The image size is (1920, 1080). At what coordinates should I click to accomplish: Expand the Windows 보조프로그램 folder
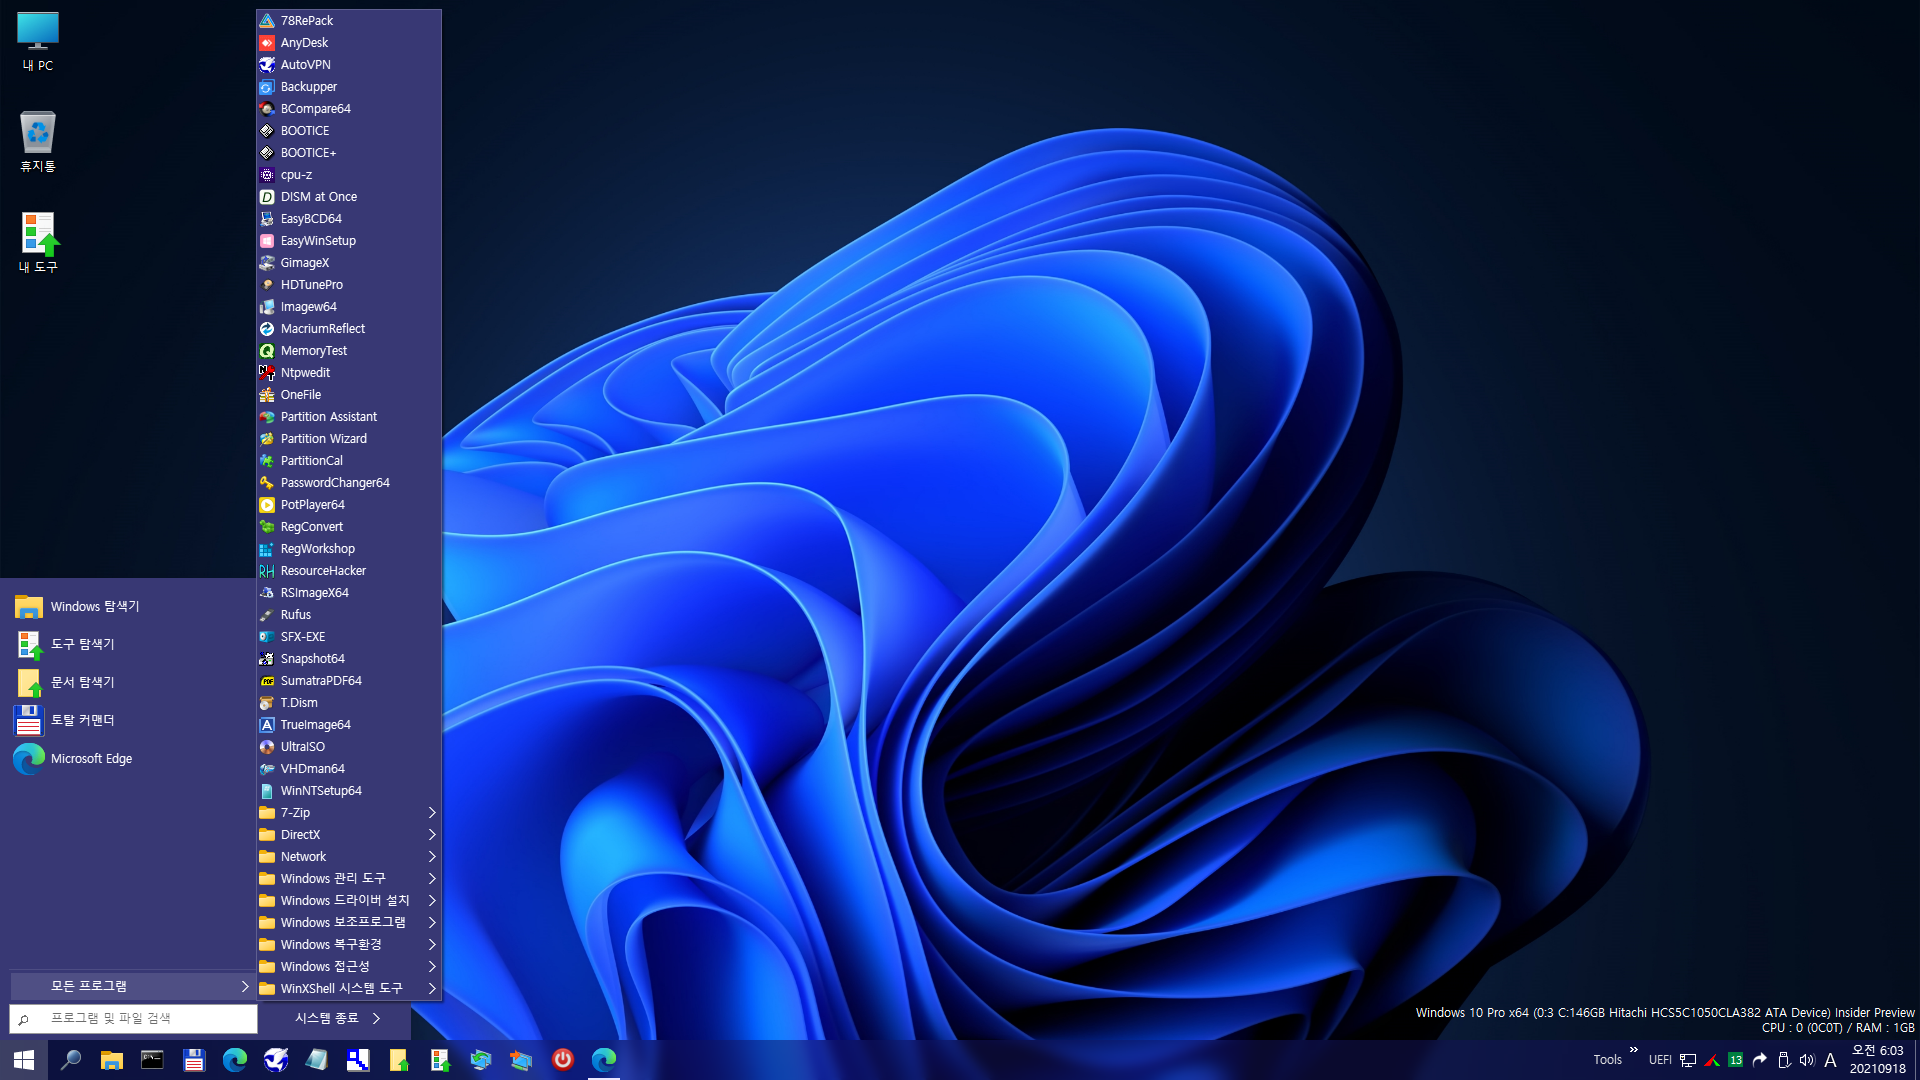(348, 922)
